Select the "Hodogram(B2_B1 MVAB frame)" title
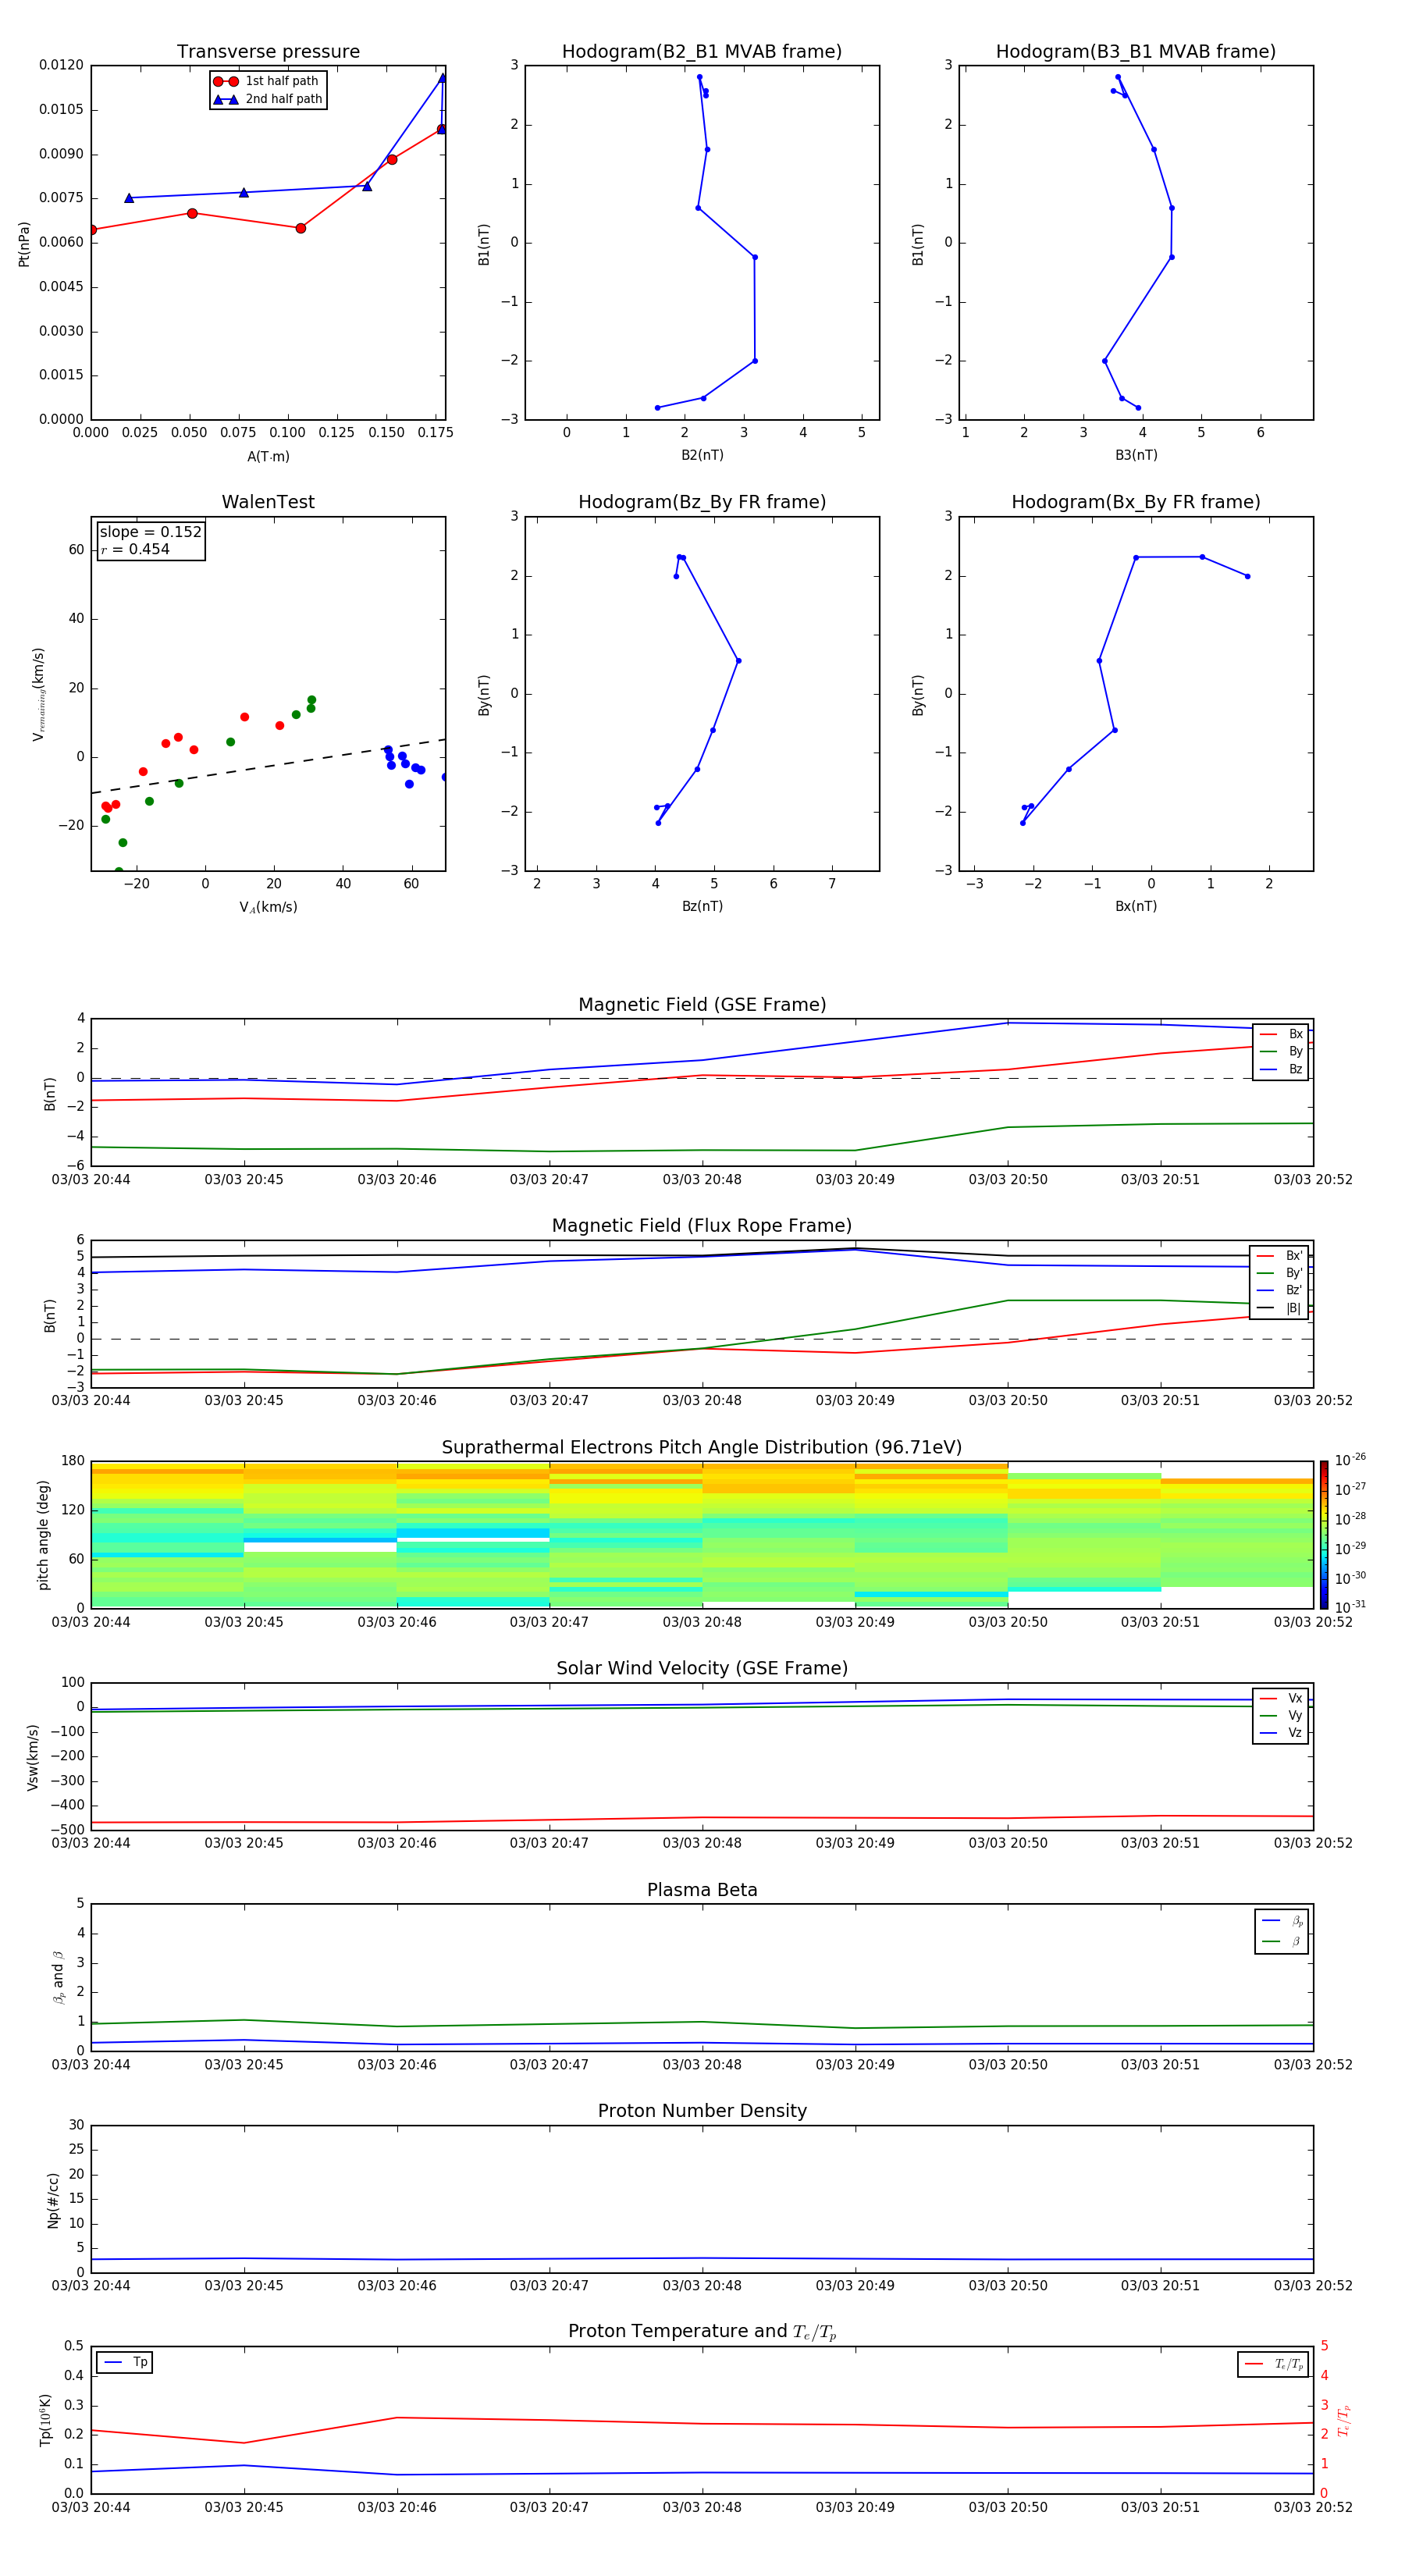Viewport: 1405px width, 2576px height. (701, 52)
